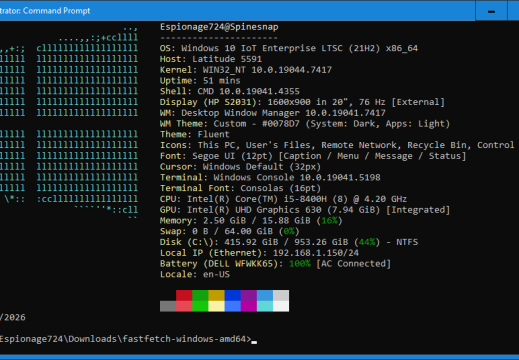Click the /2026 date text
Image resolution: width=519 pixels, height=360 pixels.
(13, 317)
